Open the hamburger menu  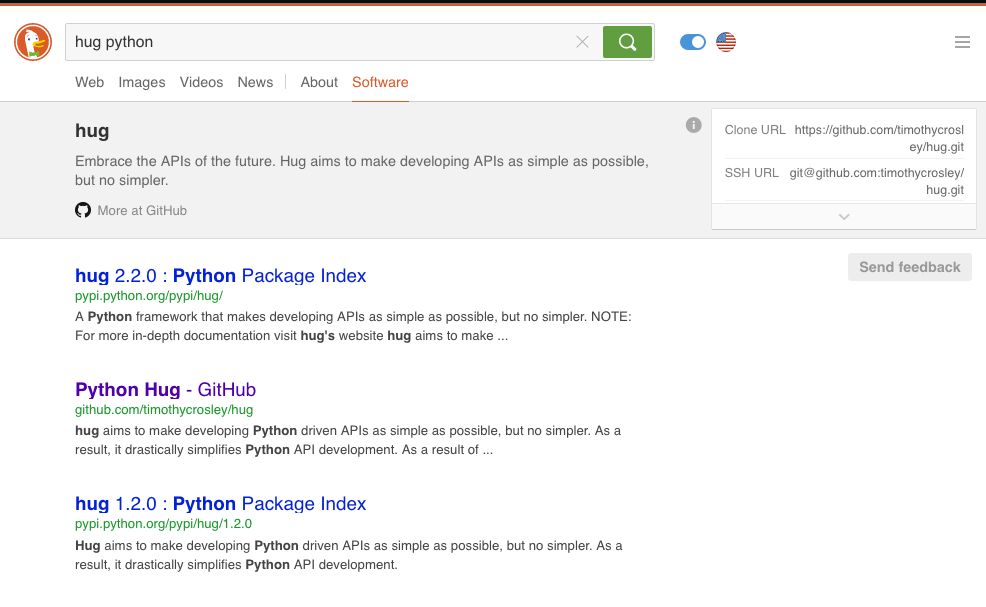[962, 42]
